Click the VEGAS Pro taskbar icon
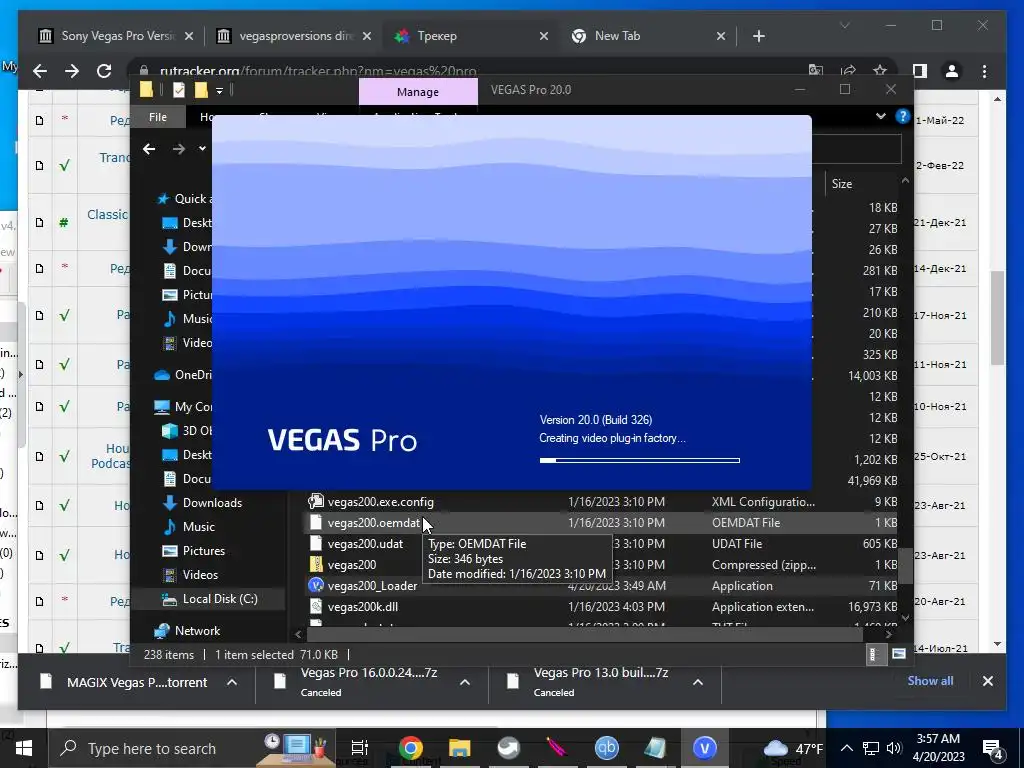This screenshot has width=1024, height=768. pos(704,748)
